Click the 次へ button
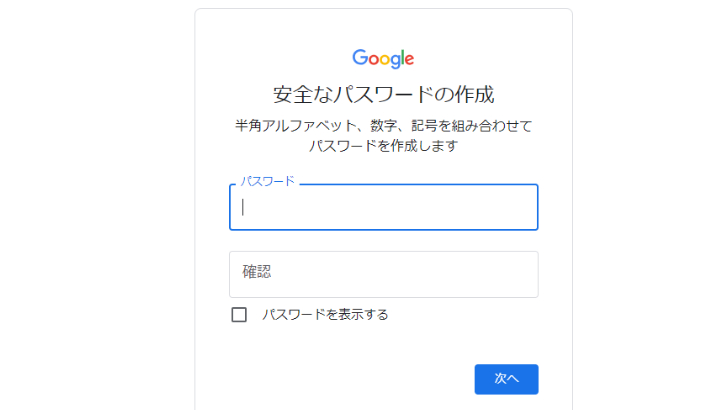Image resolution: width=728 pixels, height=410 pixels. point(506,379)
